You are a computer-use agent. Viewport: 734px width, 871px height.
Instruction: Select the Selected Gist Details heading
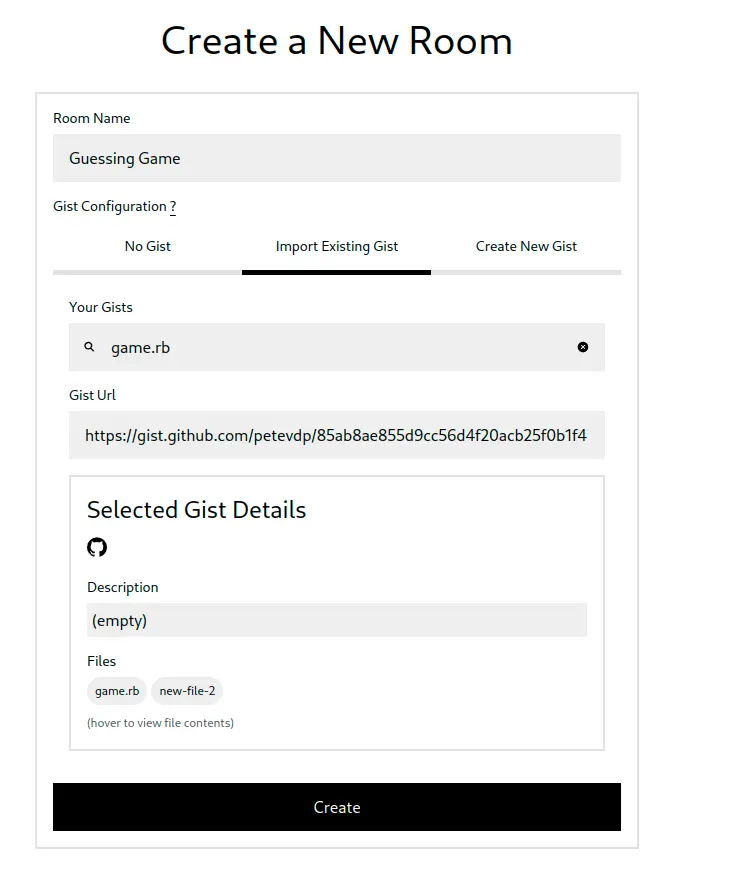196,510
